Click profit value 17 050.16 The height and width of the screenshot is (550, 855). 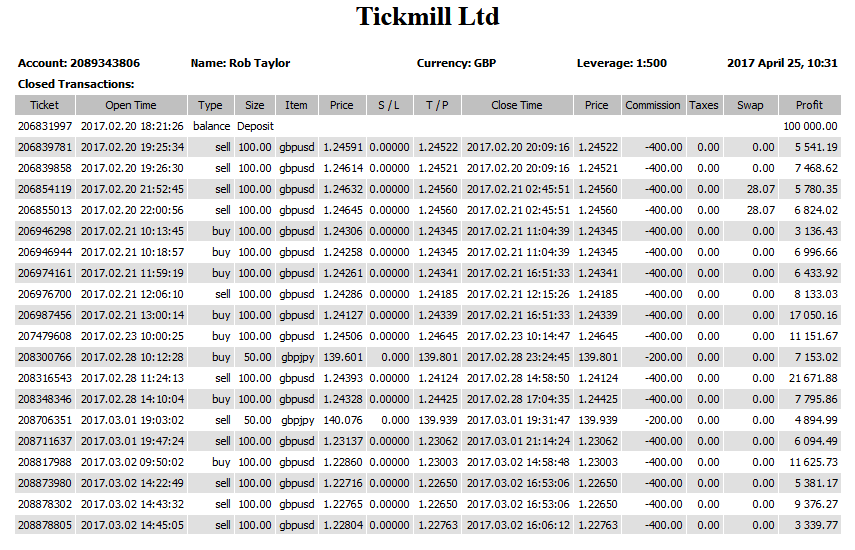click(x=813, y=315)
